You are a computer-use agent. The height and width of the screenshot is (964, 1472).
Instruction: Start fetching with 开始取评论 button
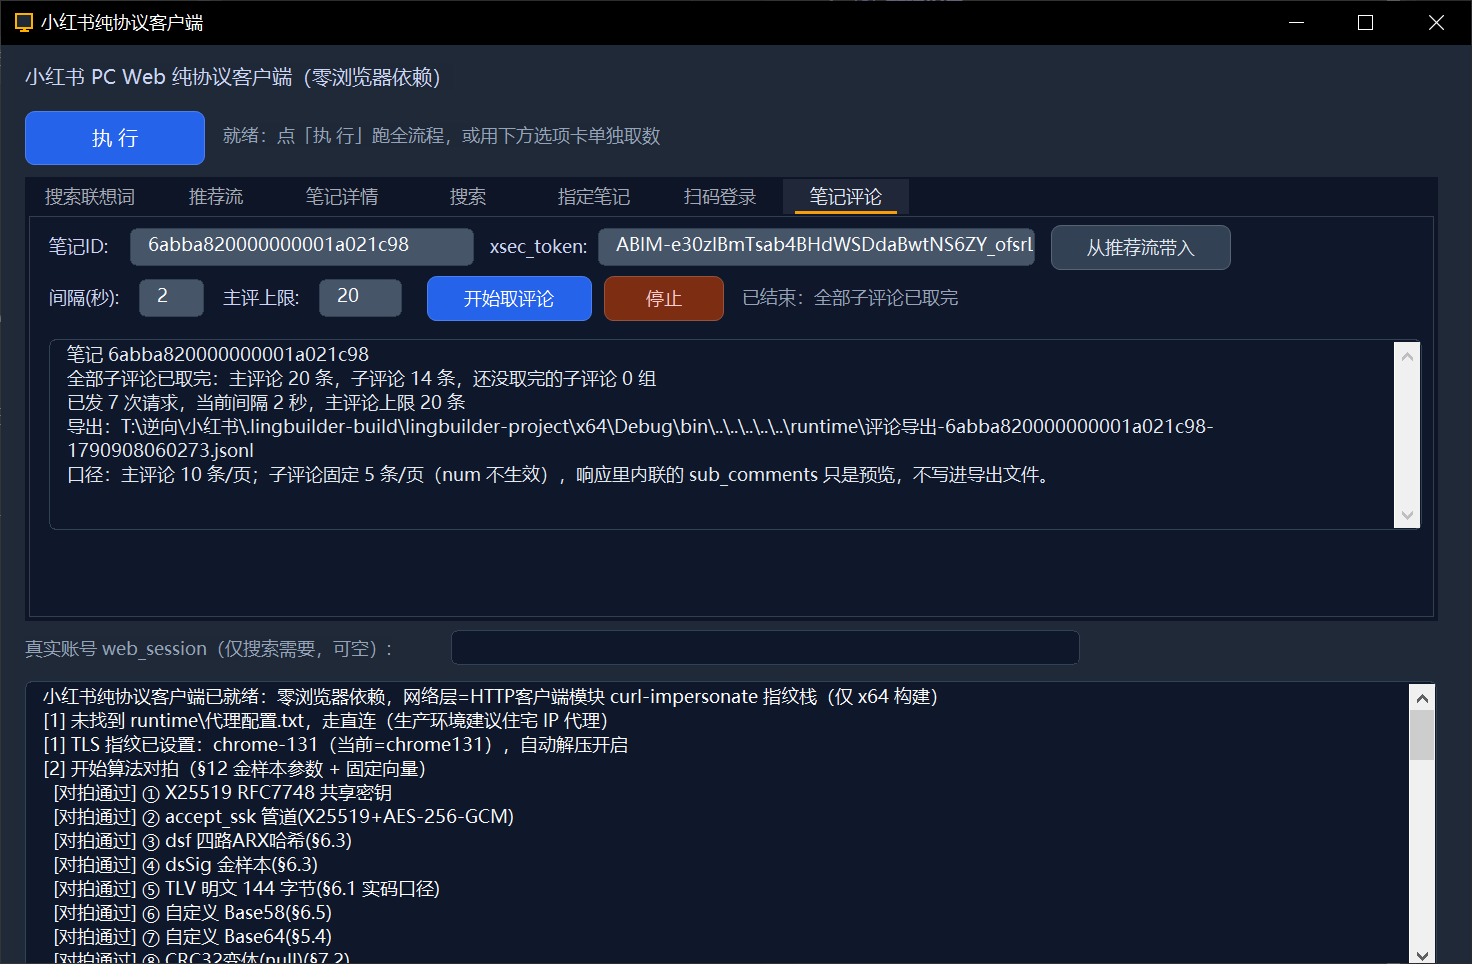coord(509,299)
